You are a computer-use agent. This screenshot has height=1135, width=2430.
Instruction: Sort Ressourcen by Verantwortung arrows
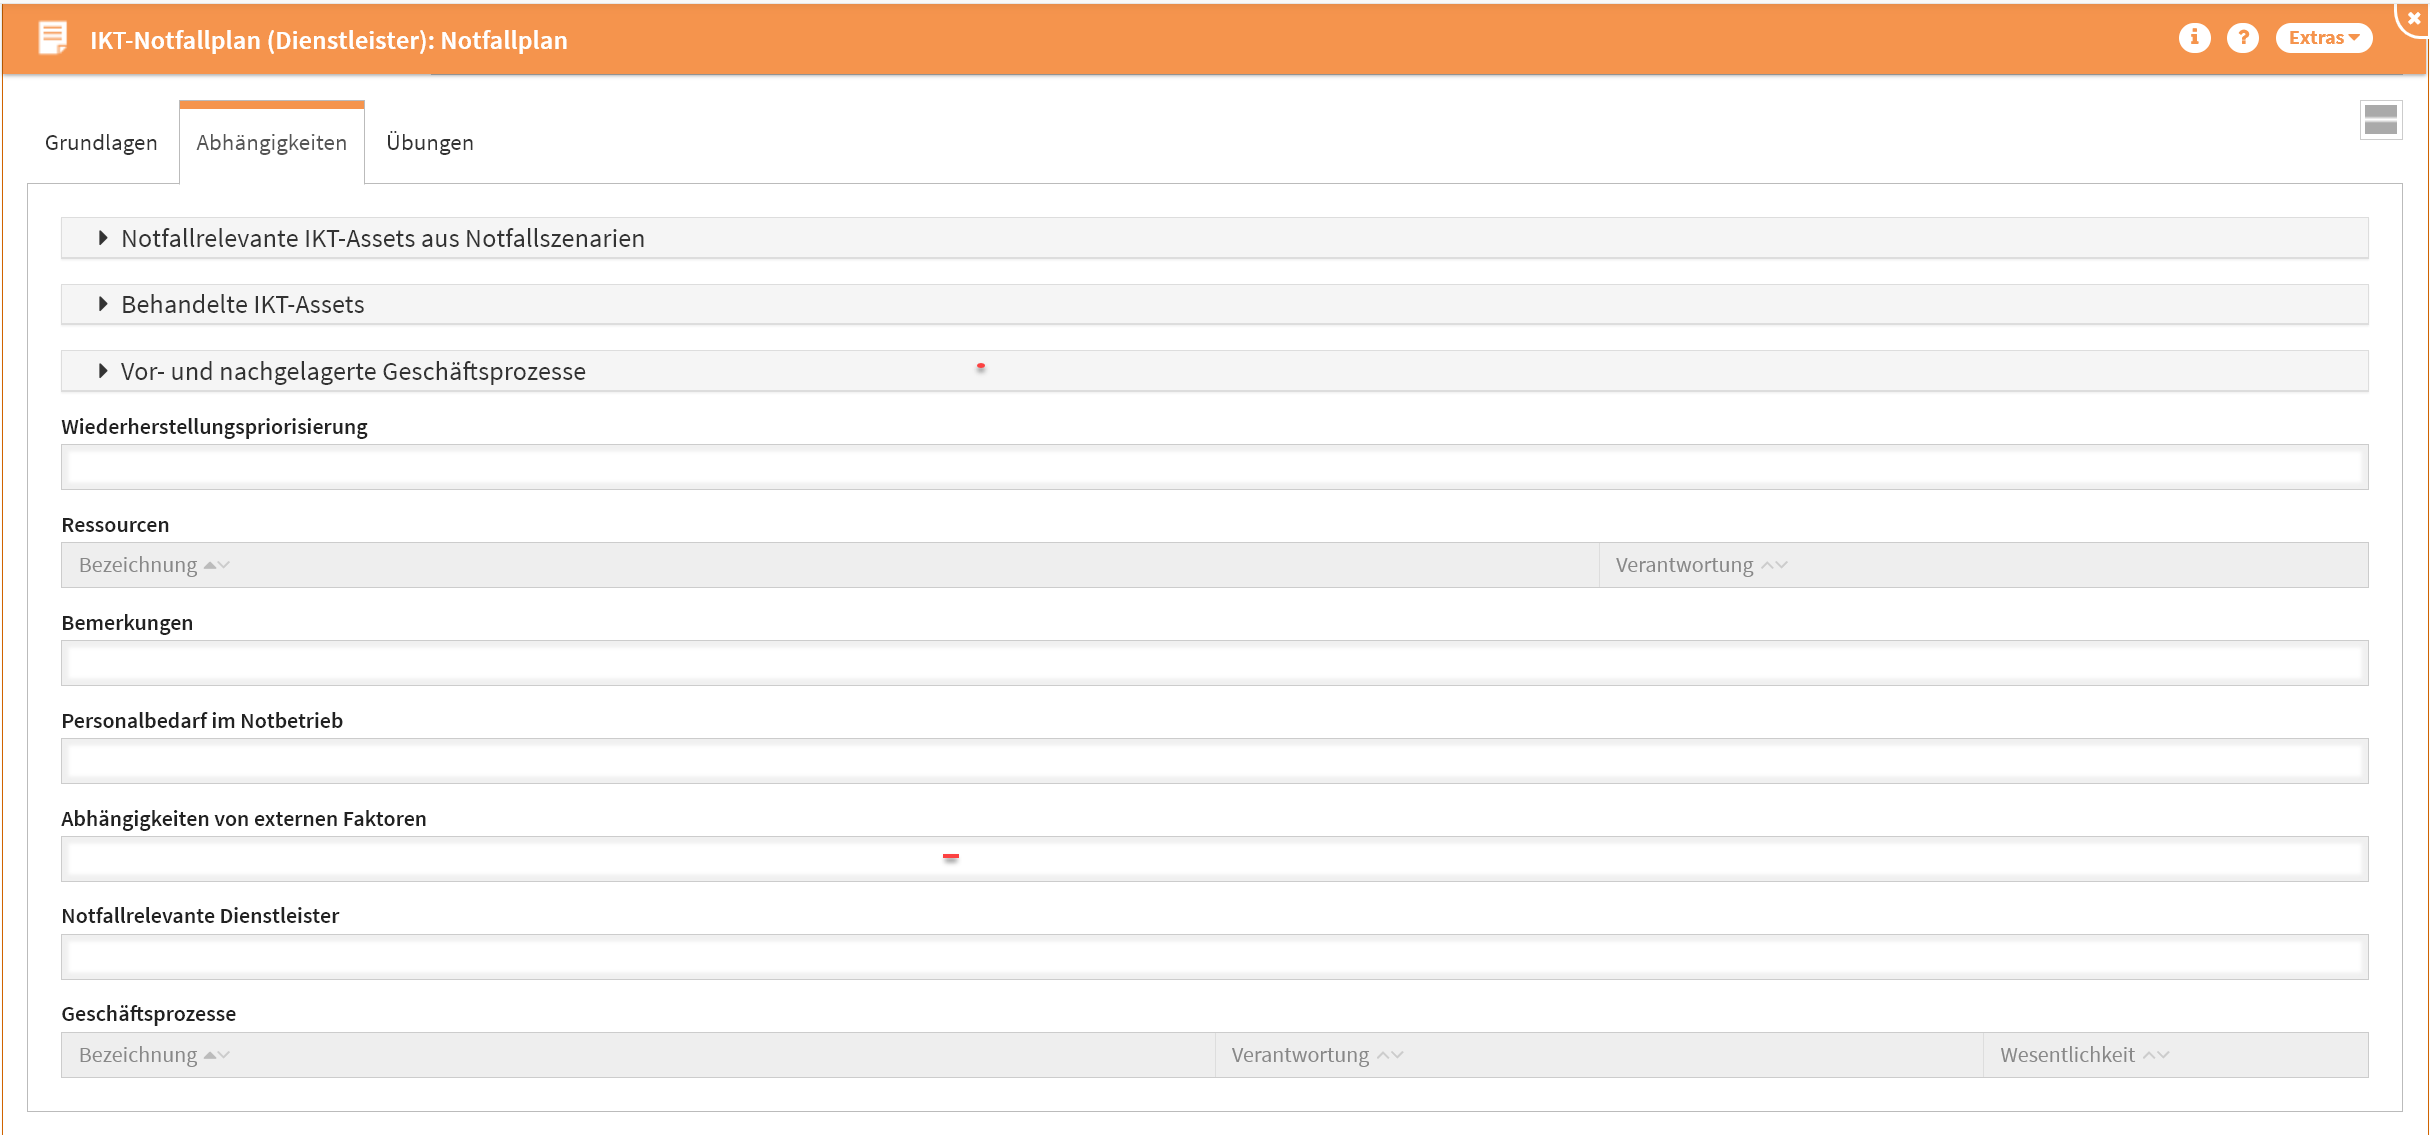tap(1774, 565)
